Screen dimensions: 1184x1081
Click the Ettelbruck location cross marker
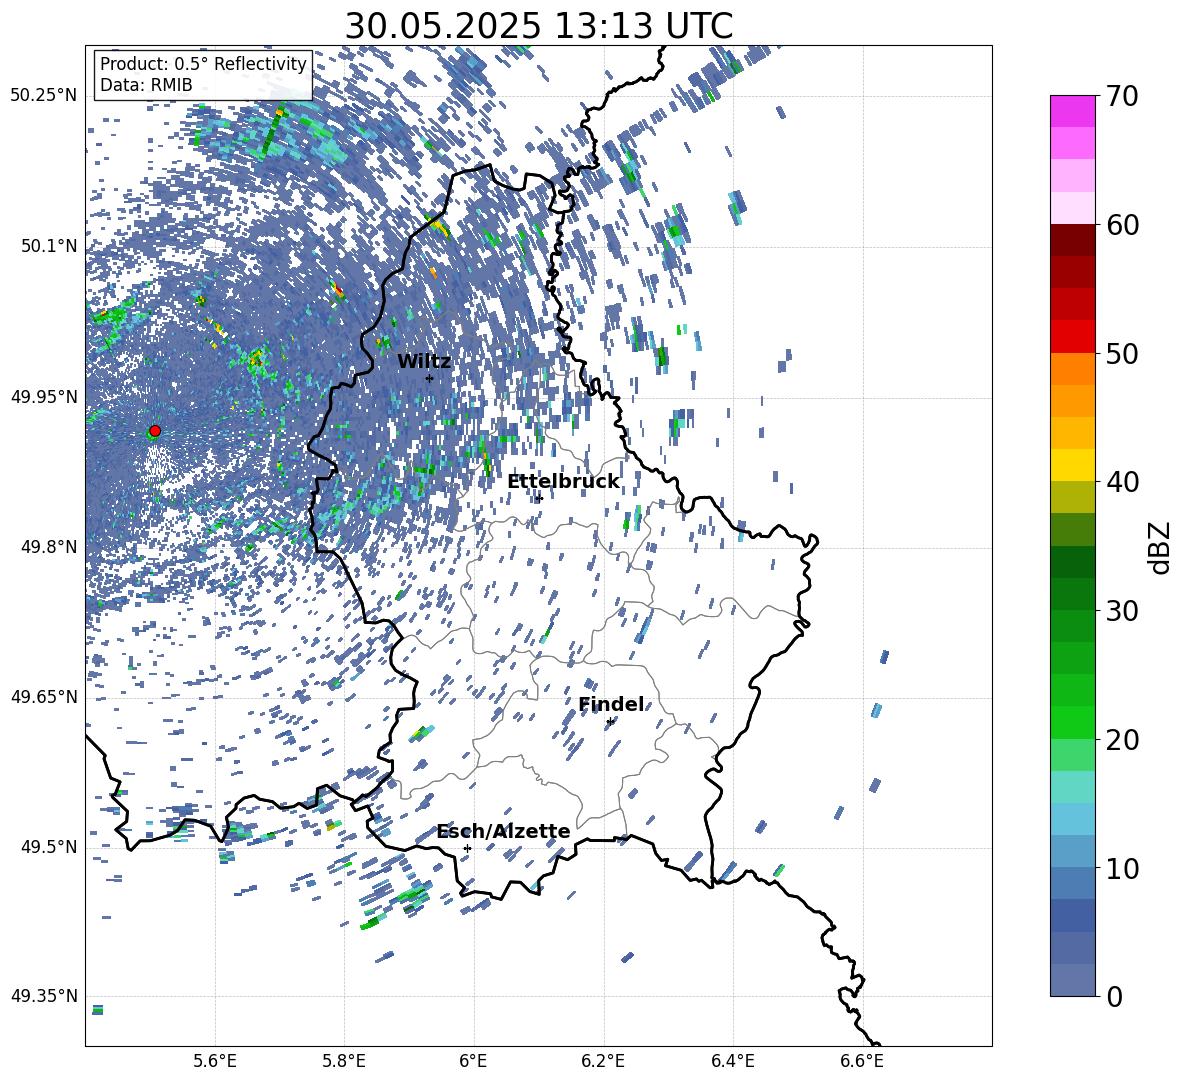click(538, 498)
